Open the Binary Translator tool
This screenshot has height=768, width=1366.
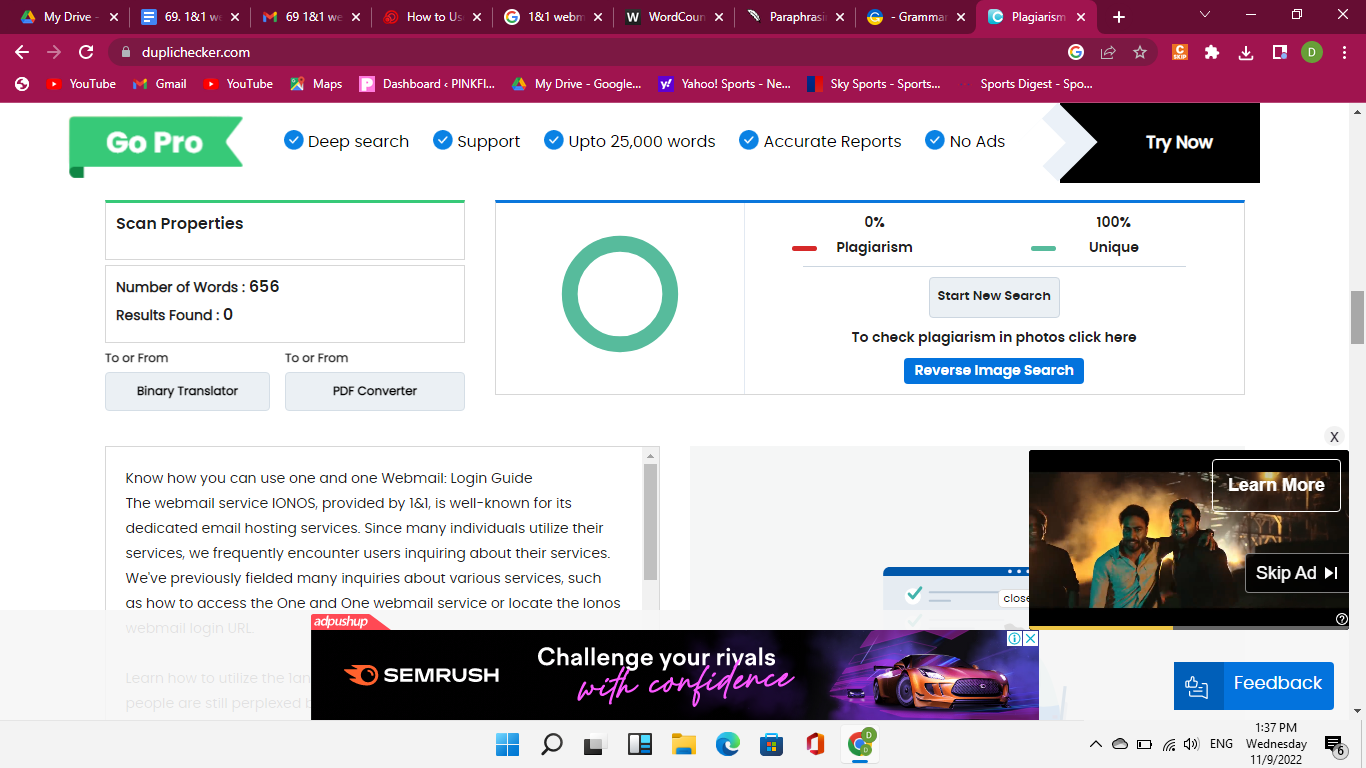(x=187, y=391)
